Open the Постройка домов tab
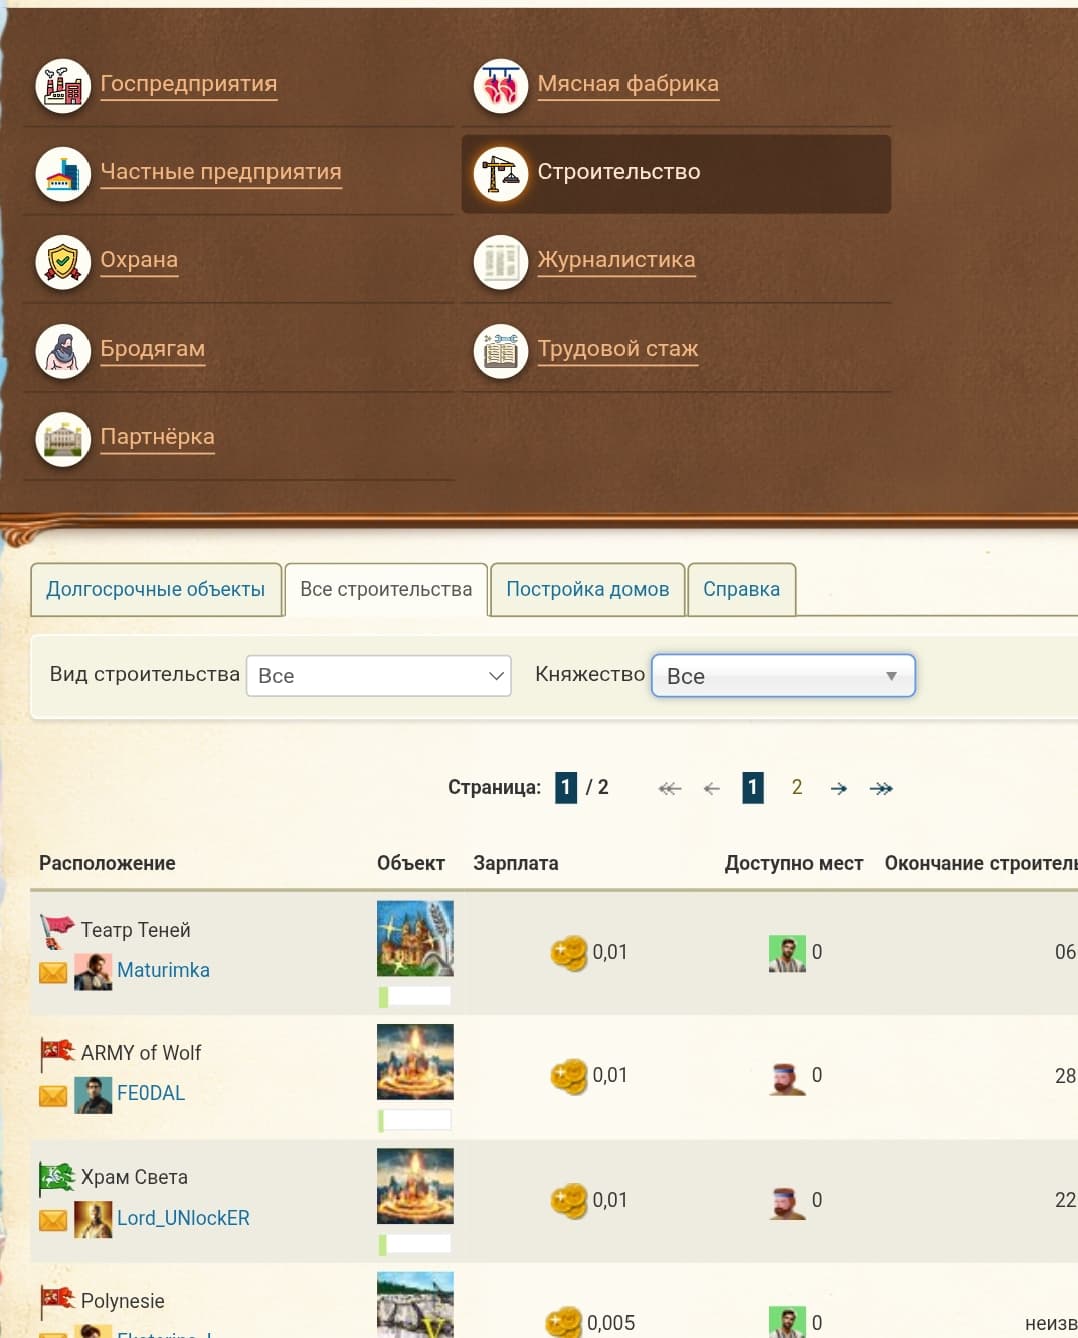The height and width of the screenshot is (1338, 1078). pos(587,589)
